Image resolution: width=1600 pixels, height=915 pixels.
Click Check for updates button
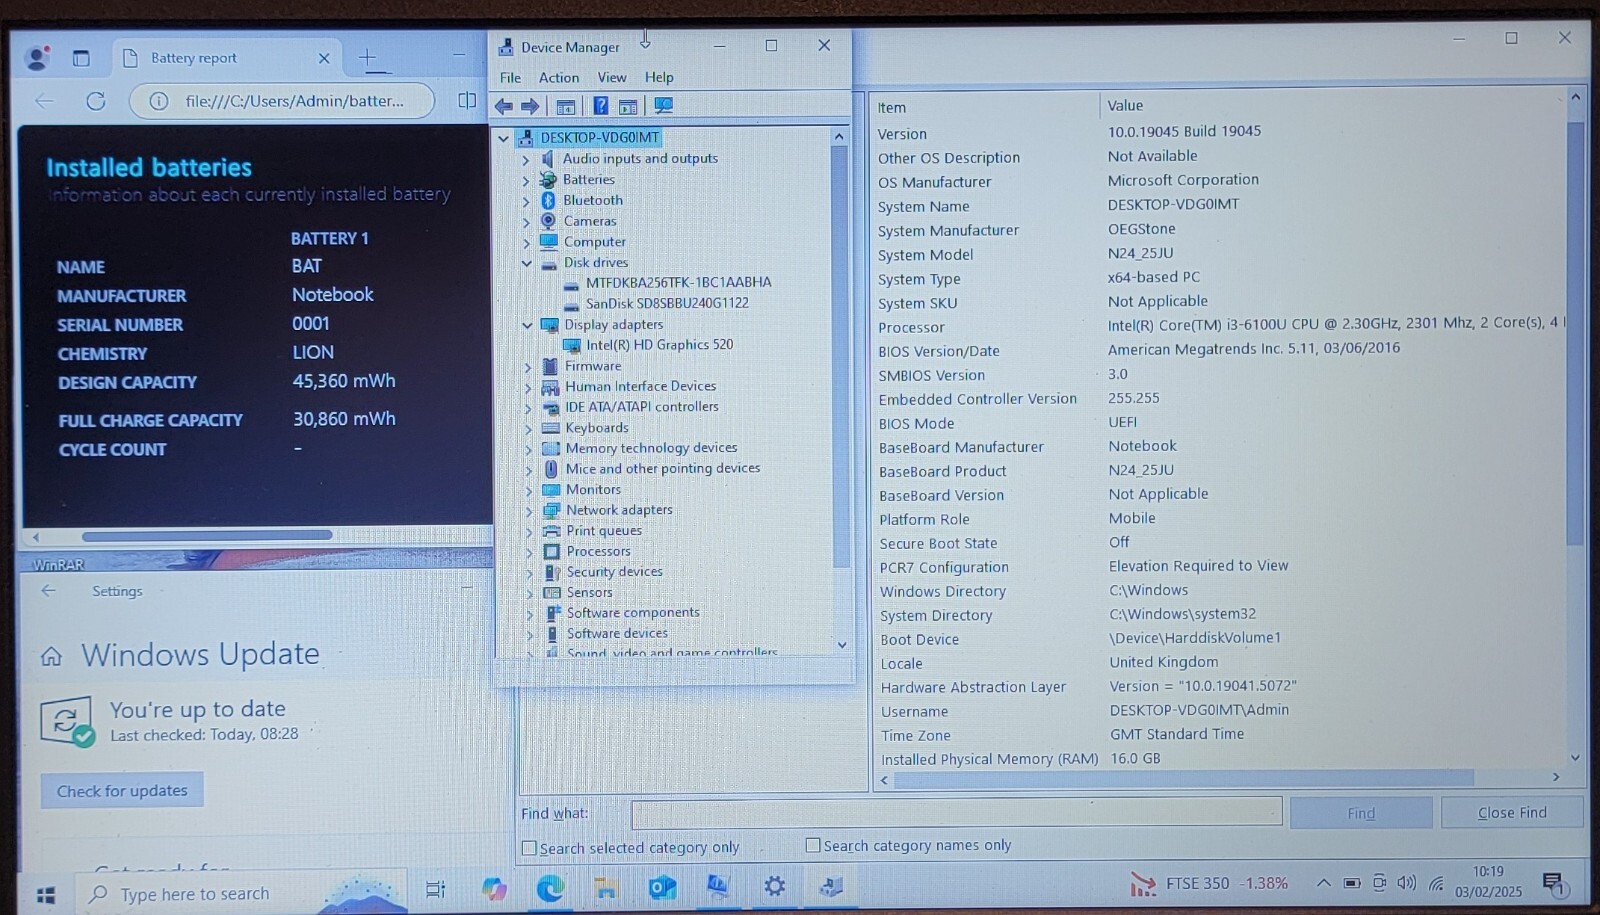tap(122, 791)
